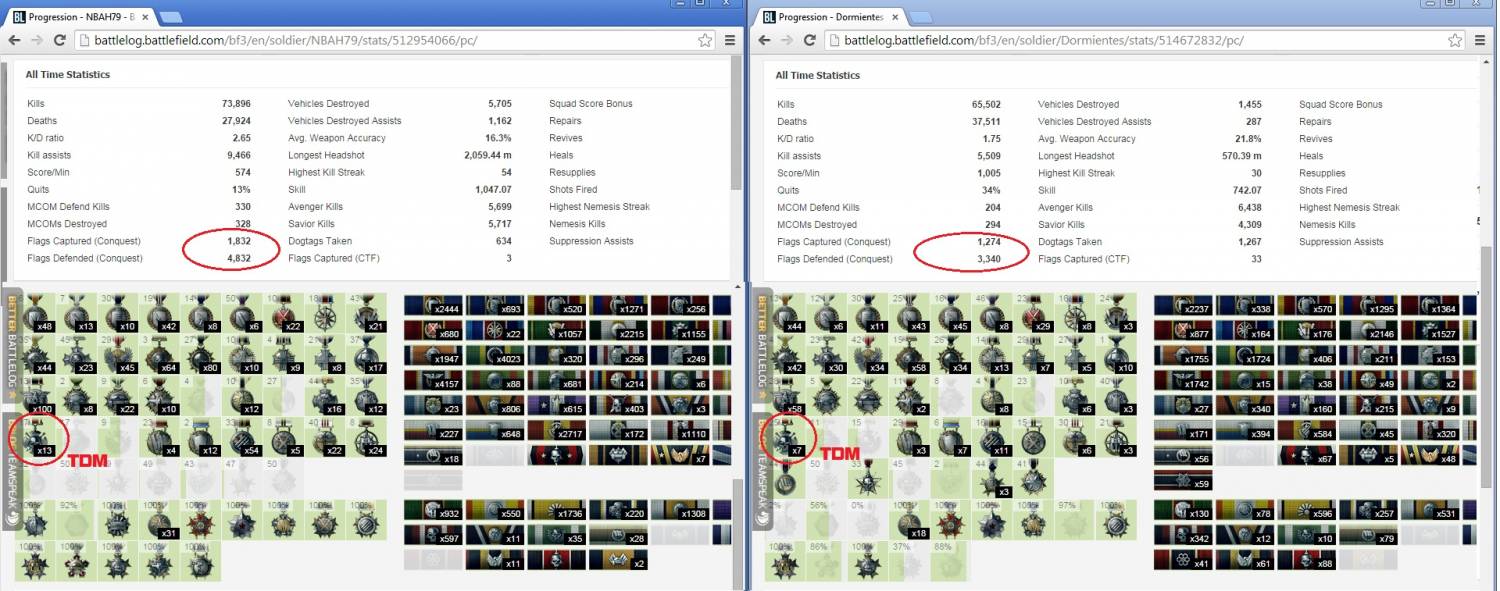Viewport: 1500px width, 591px height.
Task: Click Flags Defended value 4,832
Action: 239,258
